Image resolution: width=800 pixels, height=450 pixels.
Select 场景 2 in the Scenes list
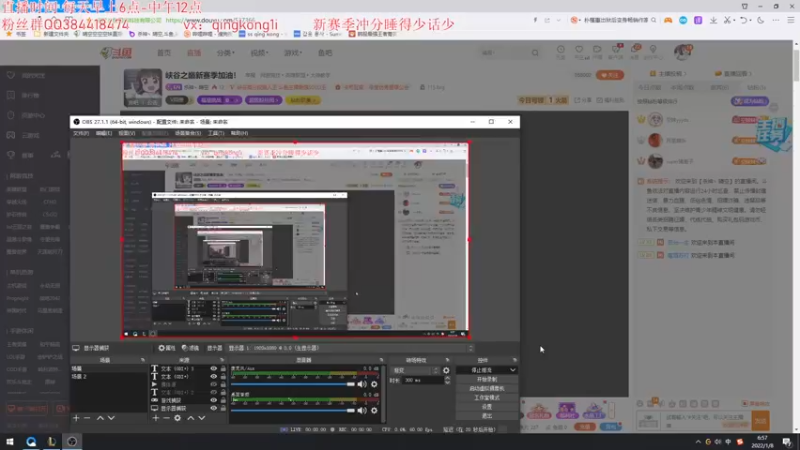[109, 377]
